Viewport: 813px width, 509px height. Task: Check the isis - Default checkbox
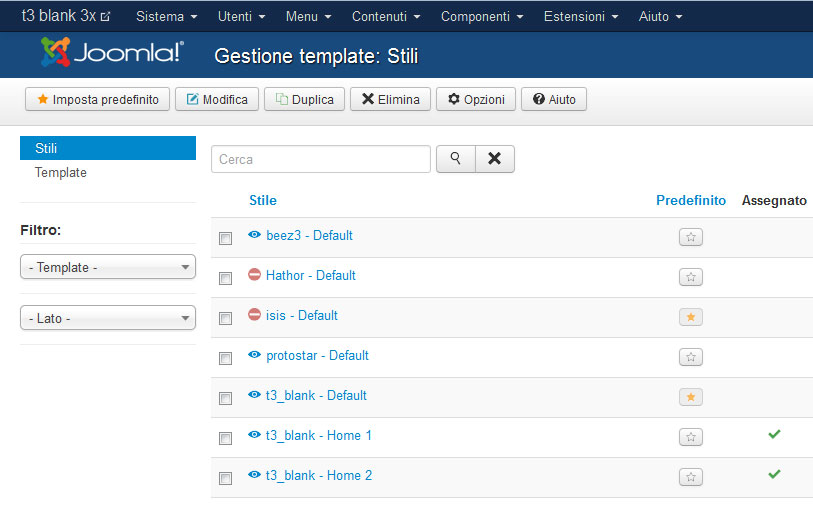226,318
